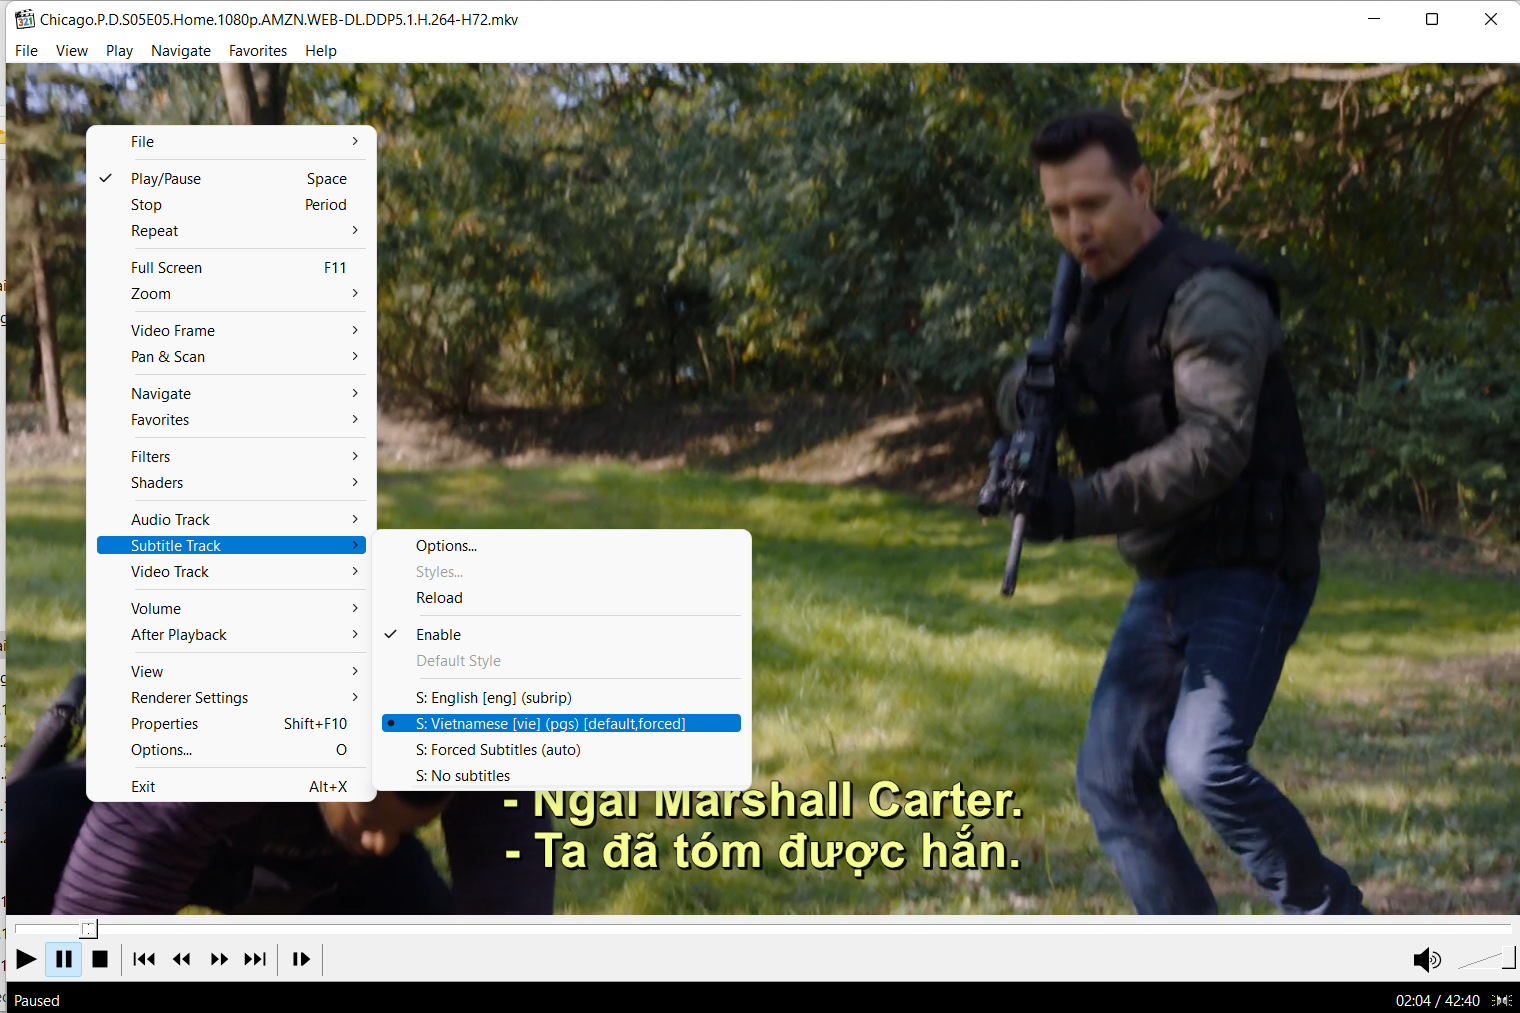
Task: Expand the Repeat submenu
Action: pos(231,231)
